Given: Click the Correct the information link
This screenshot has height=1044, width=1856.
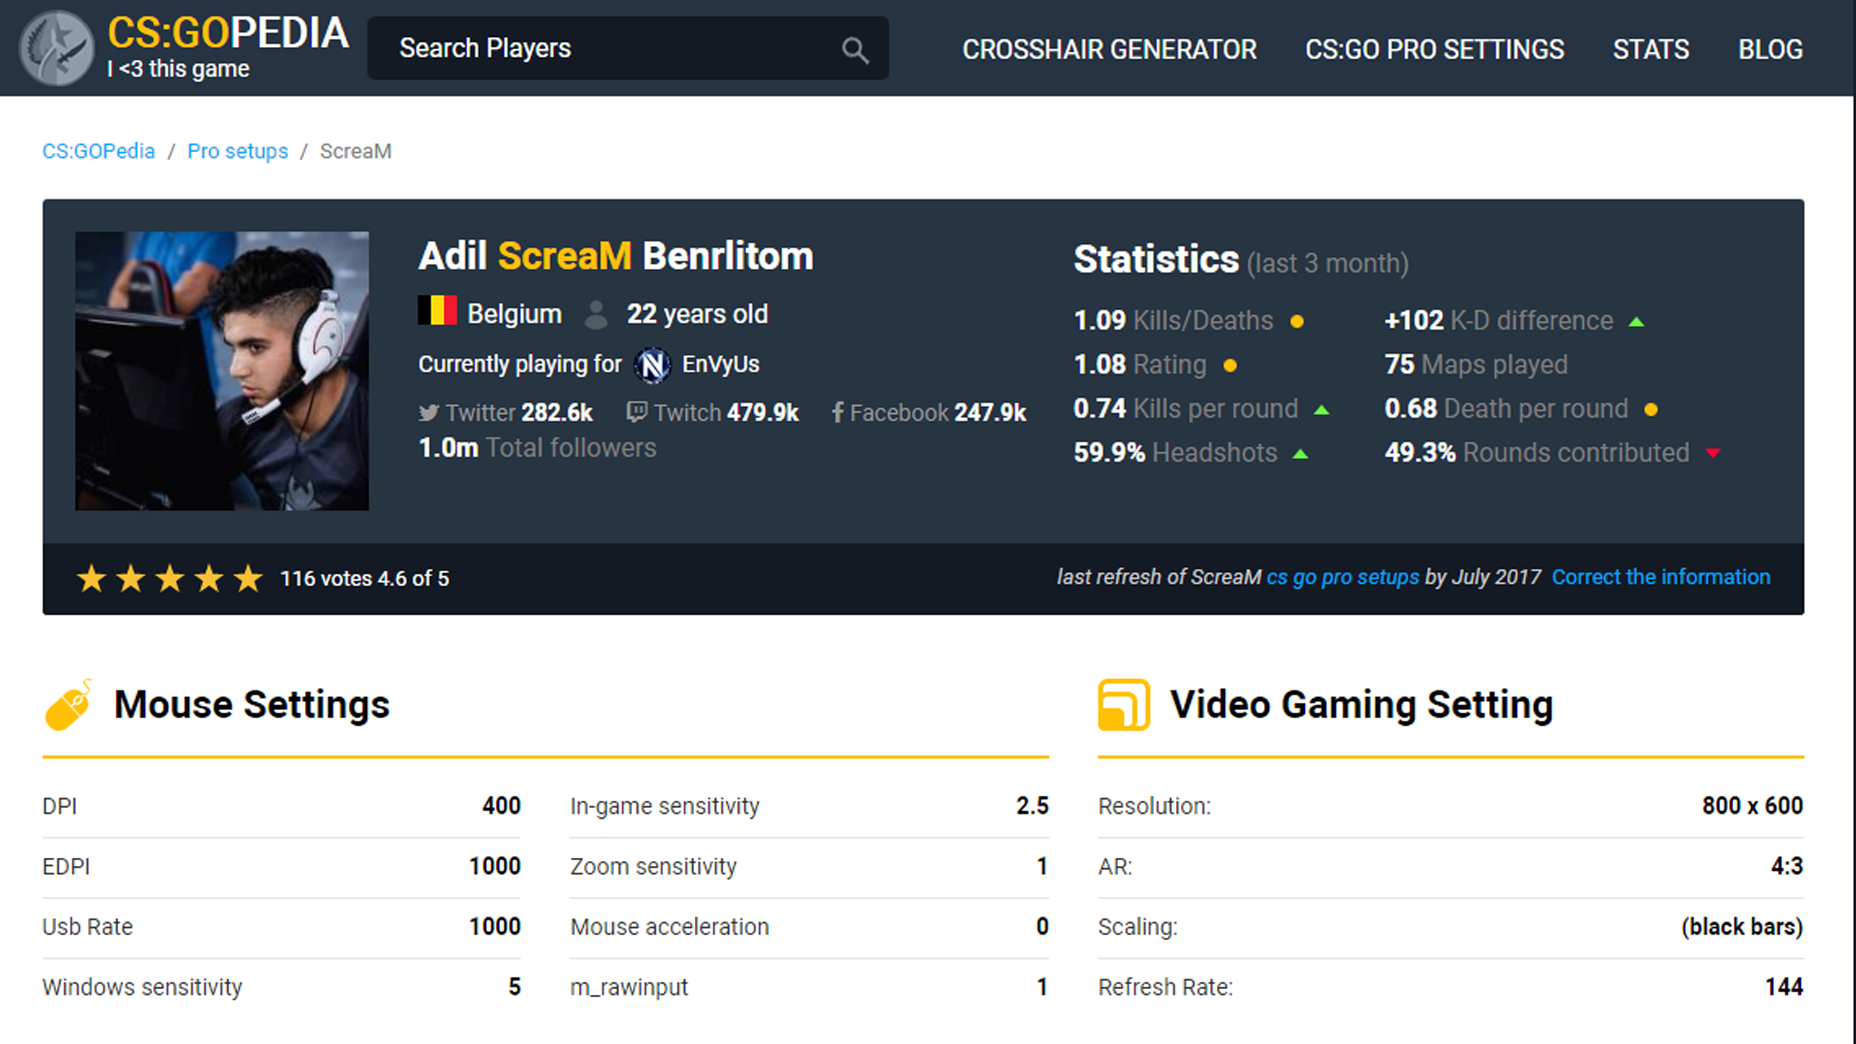Looking at the screenshot, I should tap(1660, 577).
